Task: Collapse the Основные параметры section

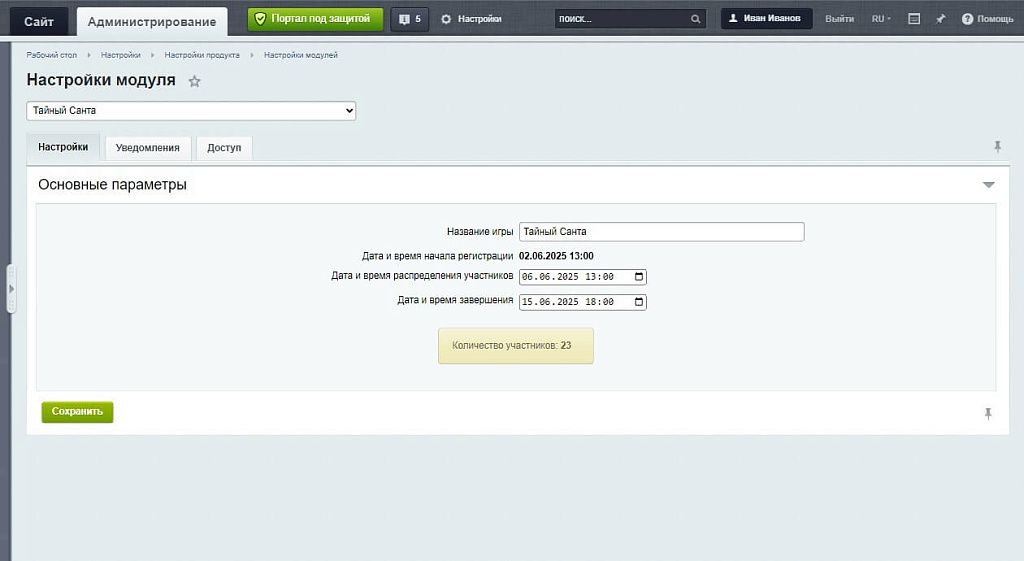Action: tap(988, 185)
